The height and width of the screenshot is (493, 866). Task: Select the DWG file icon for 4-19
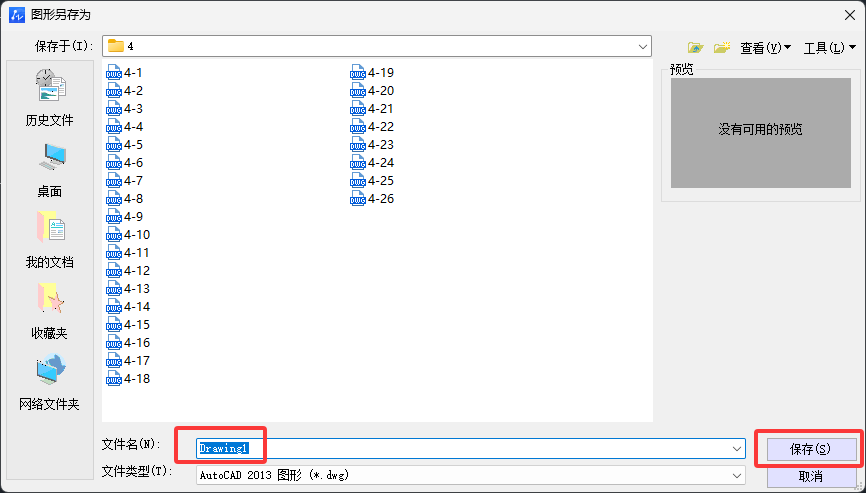coord(358,72)
